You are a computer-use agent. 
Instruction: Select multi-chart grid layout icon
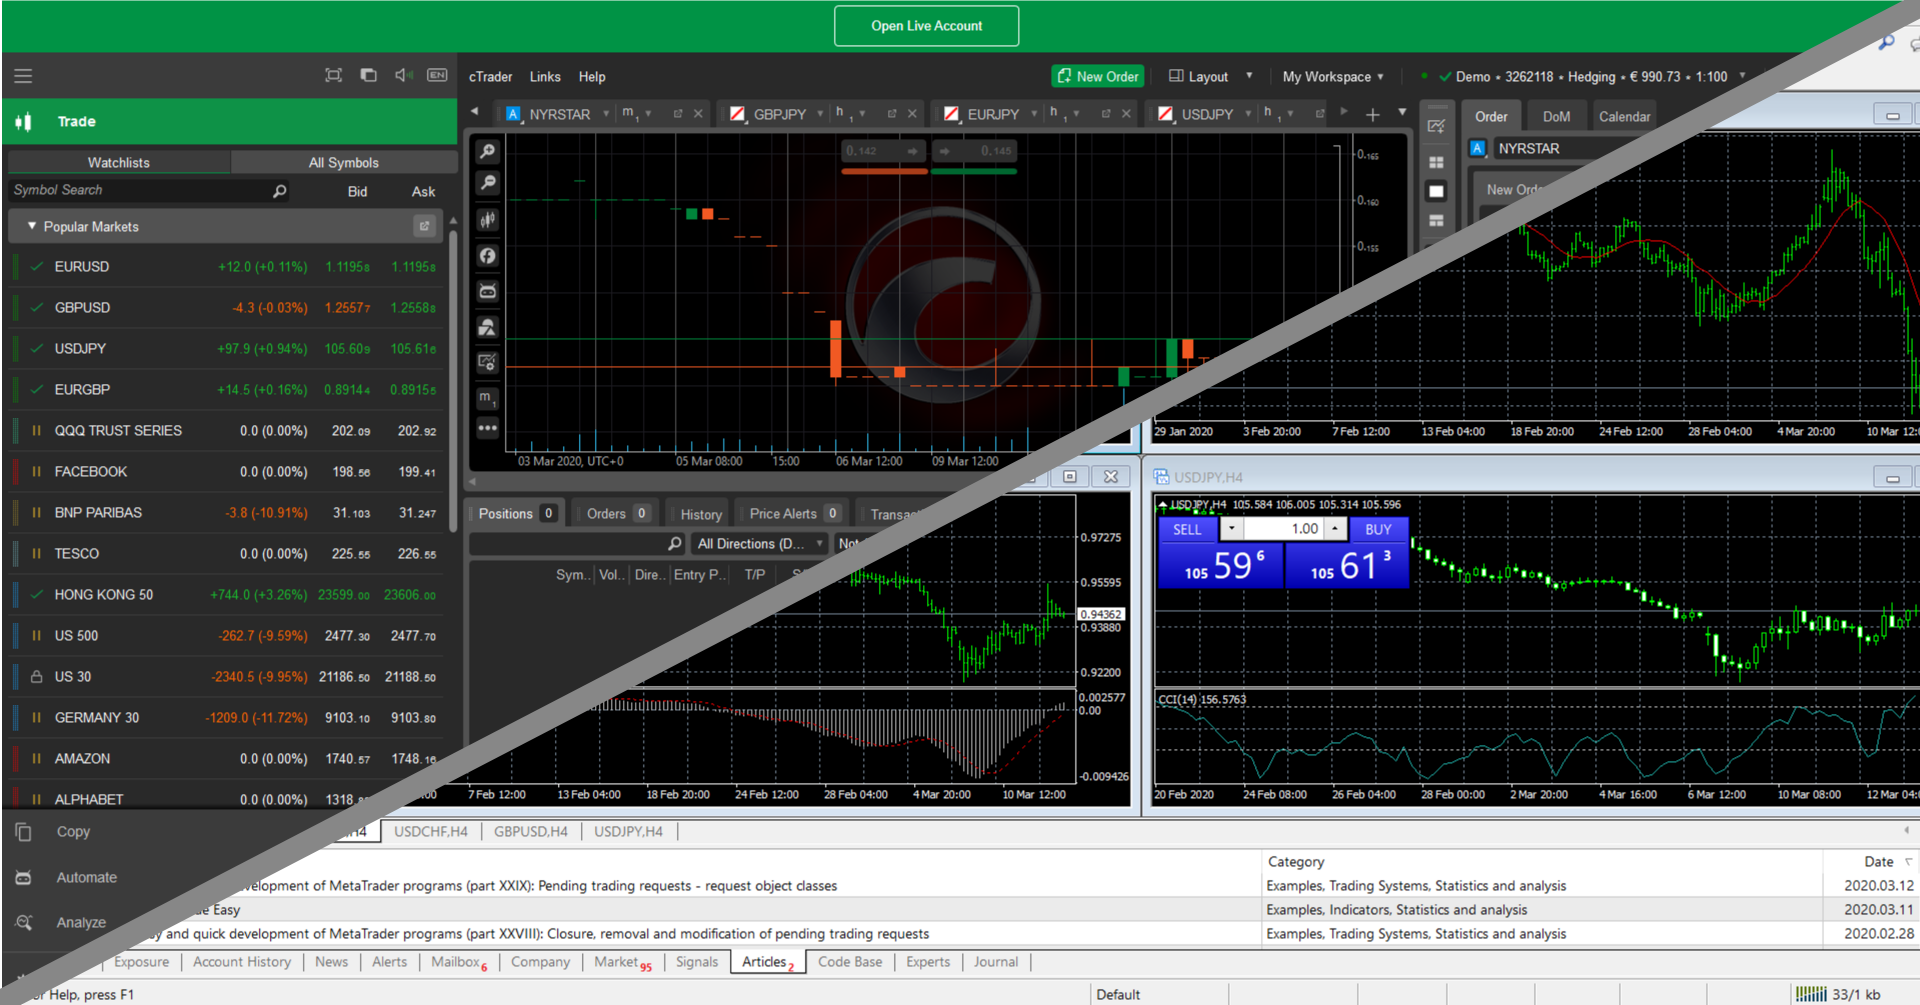(x=1436, y=162)
